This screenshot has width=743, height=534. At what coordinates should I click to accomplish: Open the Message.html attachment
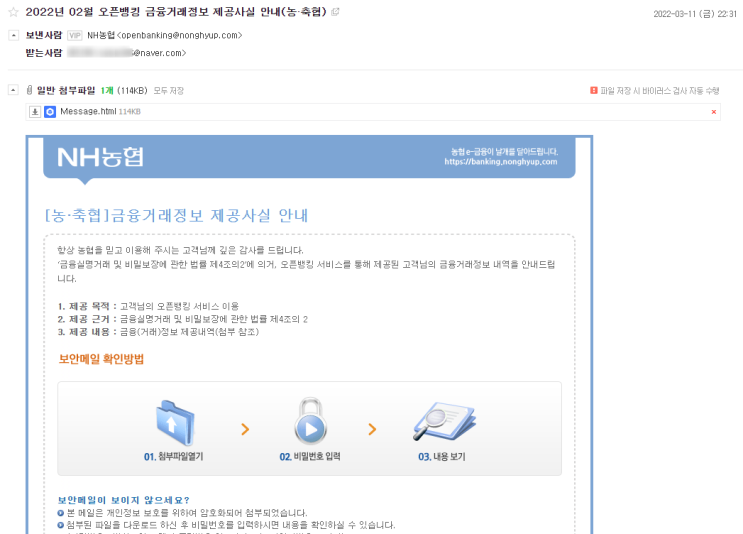88,111
